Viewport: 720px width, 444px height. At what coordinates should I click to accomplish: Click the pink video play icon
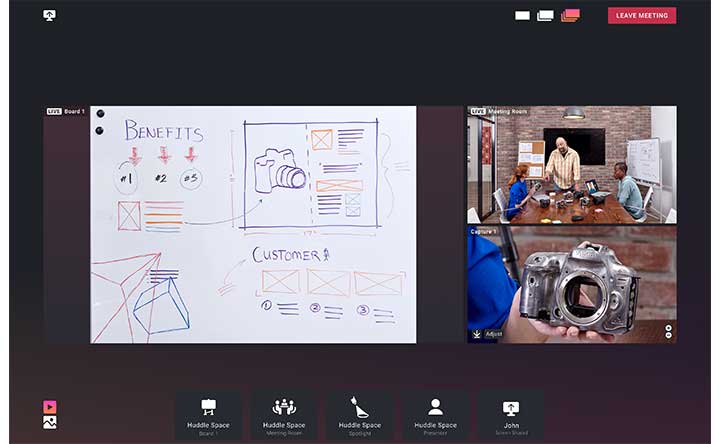50,406
